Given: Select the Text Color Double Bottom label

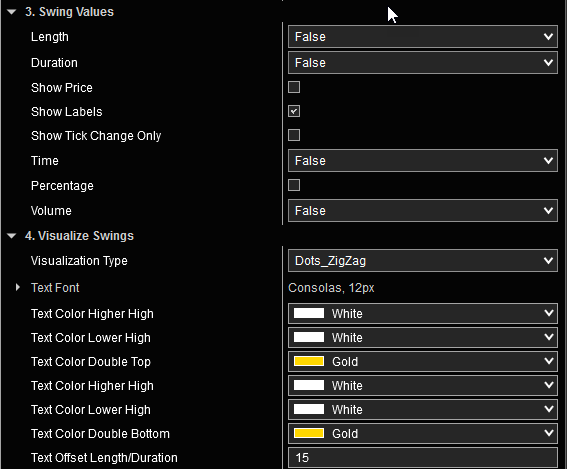Looking at the screenshot, I should click(x=100, y=434).
